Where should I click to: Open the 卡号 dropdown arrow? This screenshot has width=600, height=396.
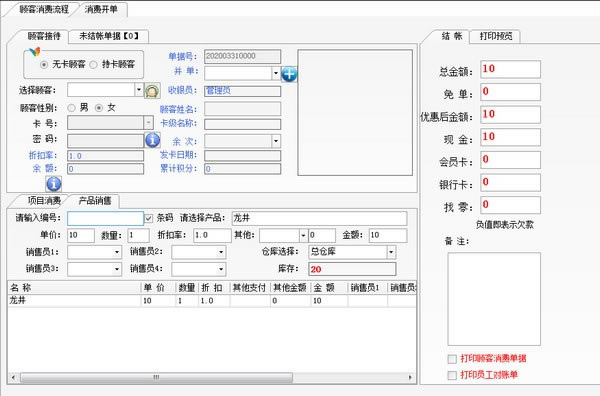(148, 123)
